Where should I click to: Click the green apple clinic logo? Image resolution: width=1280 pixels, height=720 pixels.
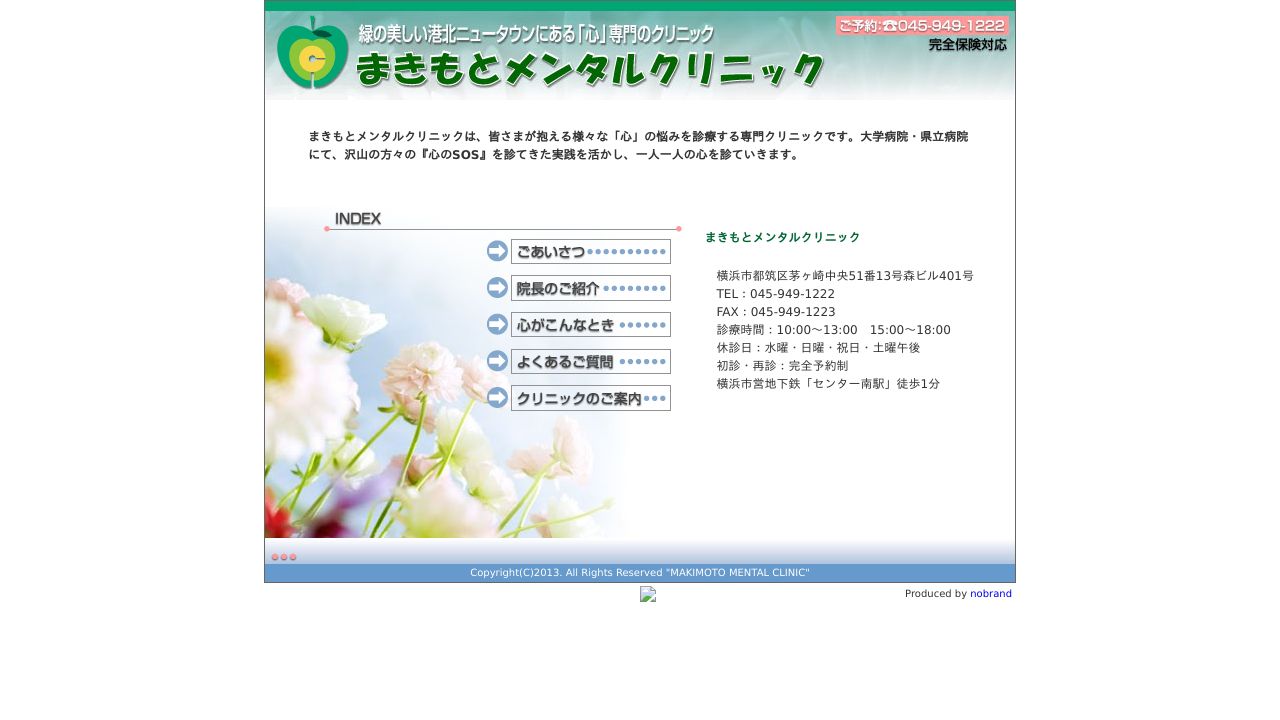pyautogui.click(x=313, y=54)
